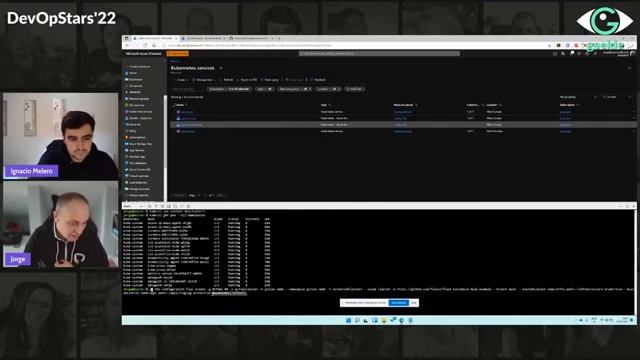Click Stop sharing in the screen share bar
This screenshot has width=640, height=360.
pyautogui.click(x=398, y=303)
